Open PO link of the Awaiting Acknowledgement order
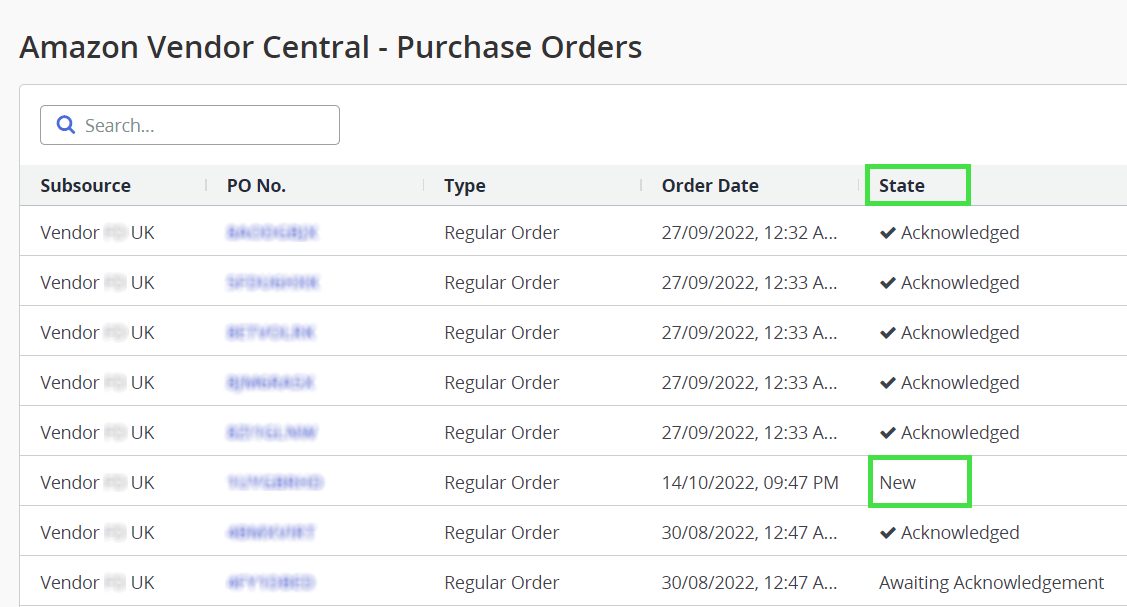This screenshot has width=1127, height=607. (271, 583)
